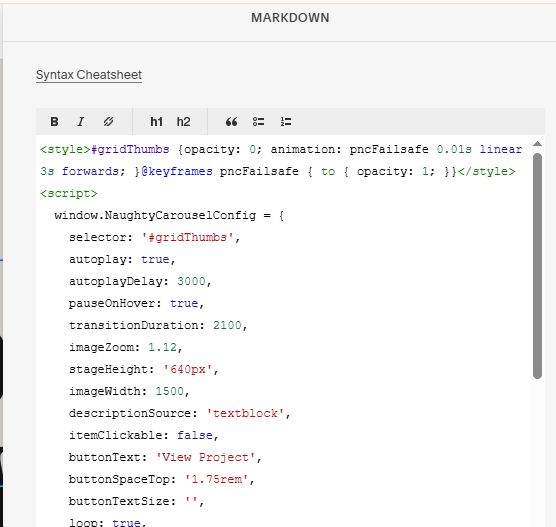Screen dimensions: 556x527
Task: Apply h2 heading style
Action: coord(183,122)
